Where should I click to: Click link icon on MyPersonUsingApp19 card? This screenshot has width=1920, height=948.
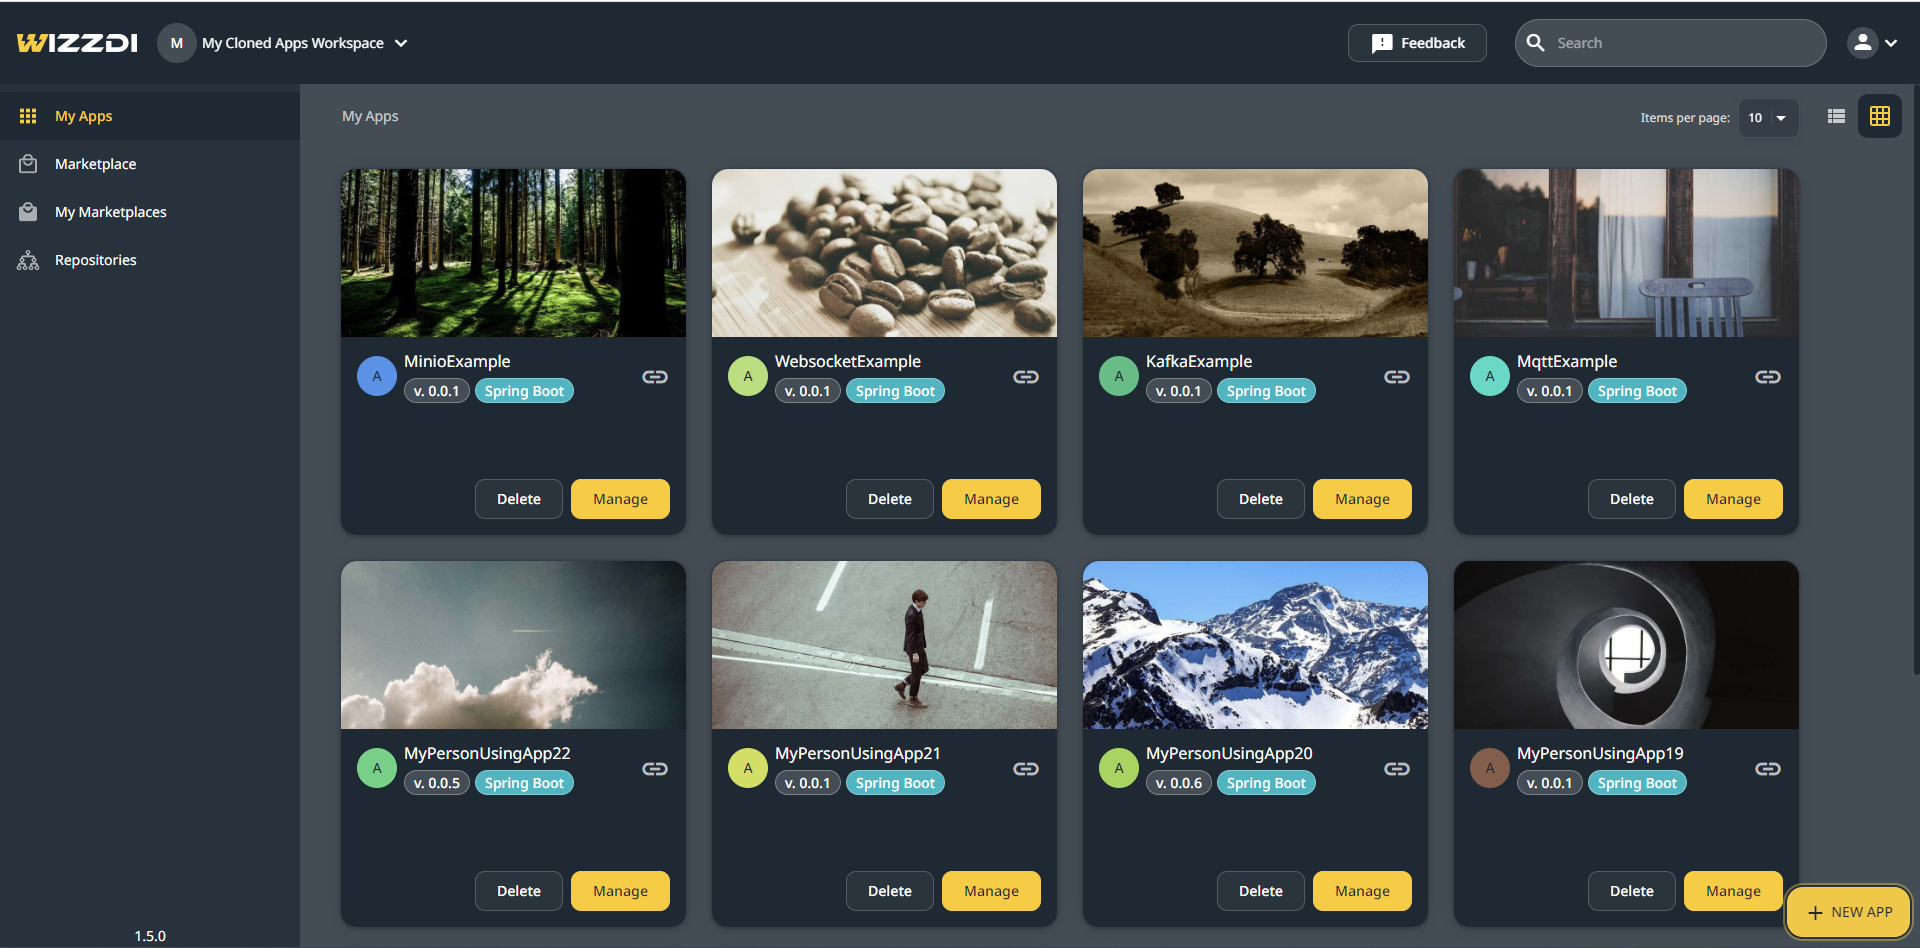[x=1767, y=769]
